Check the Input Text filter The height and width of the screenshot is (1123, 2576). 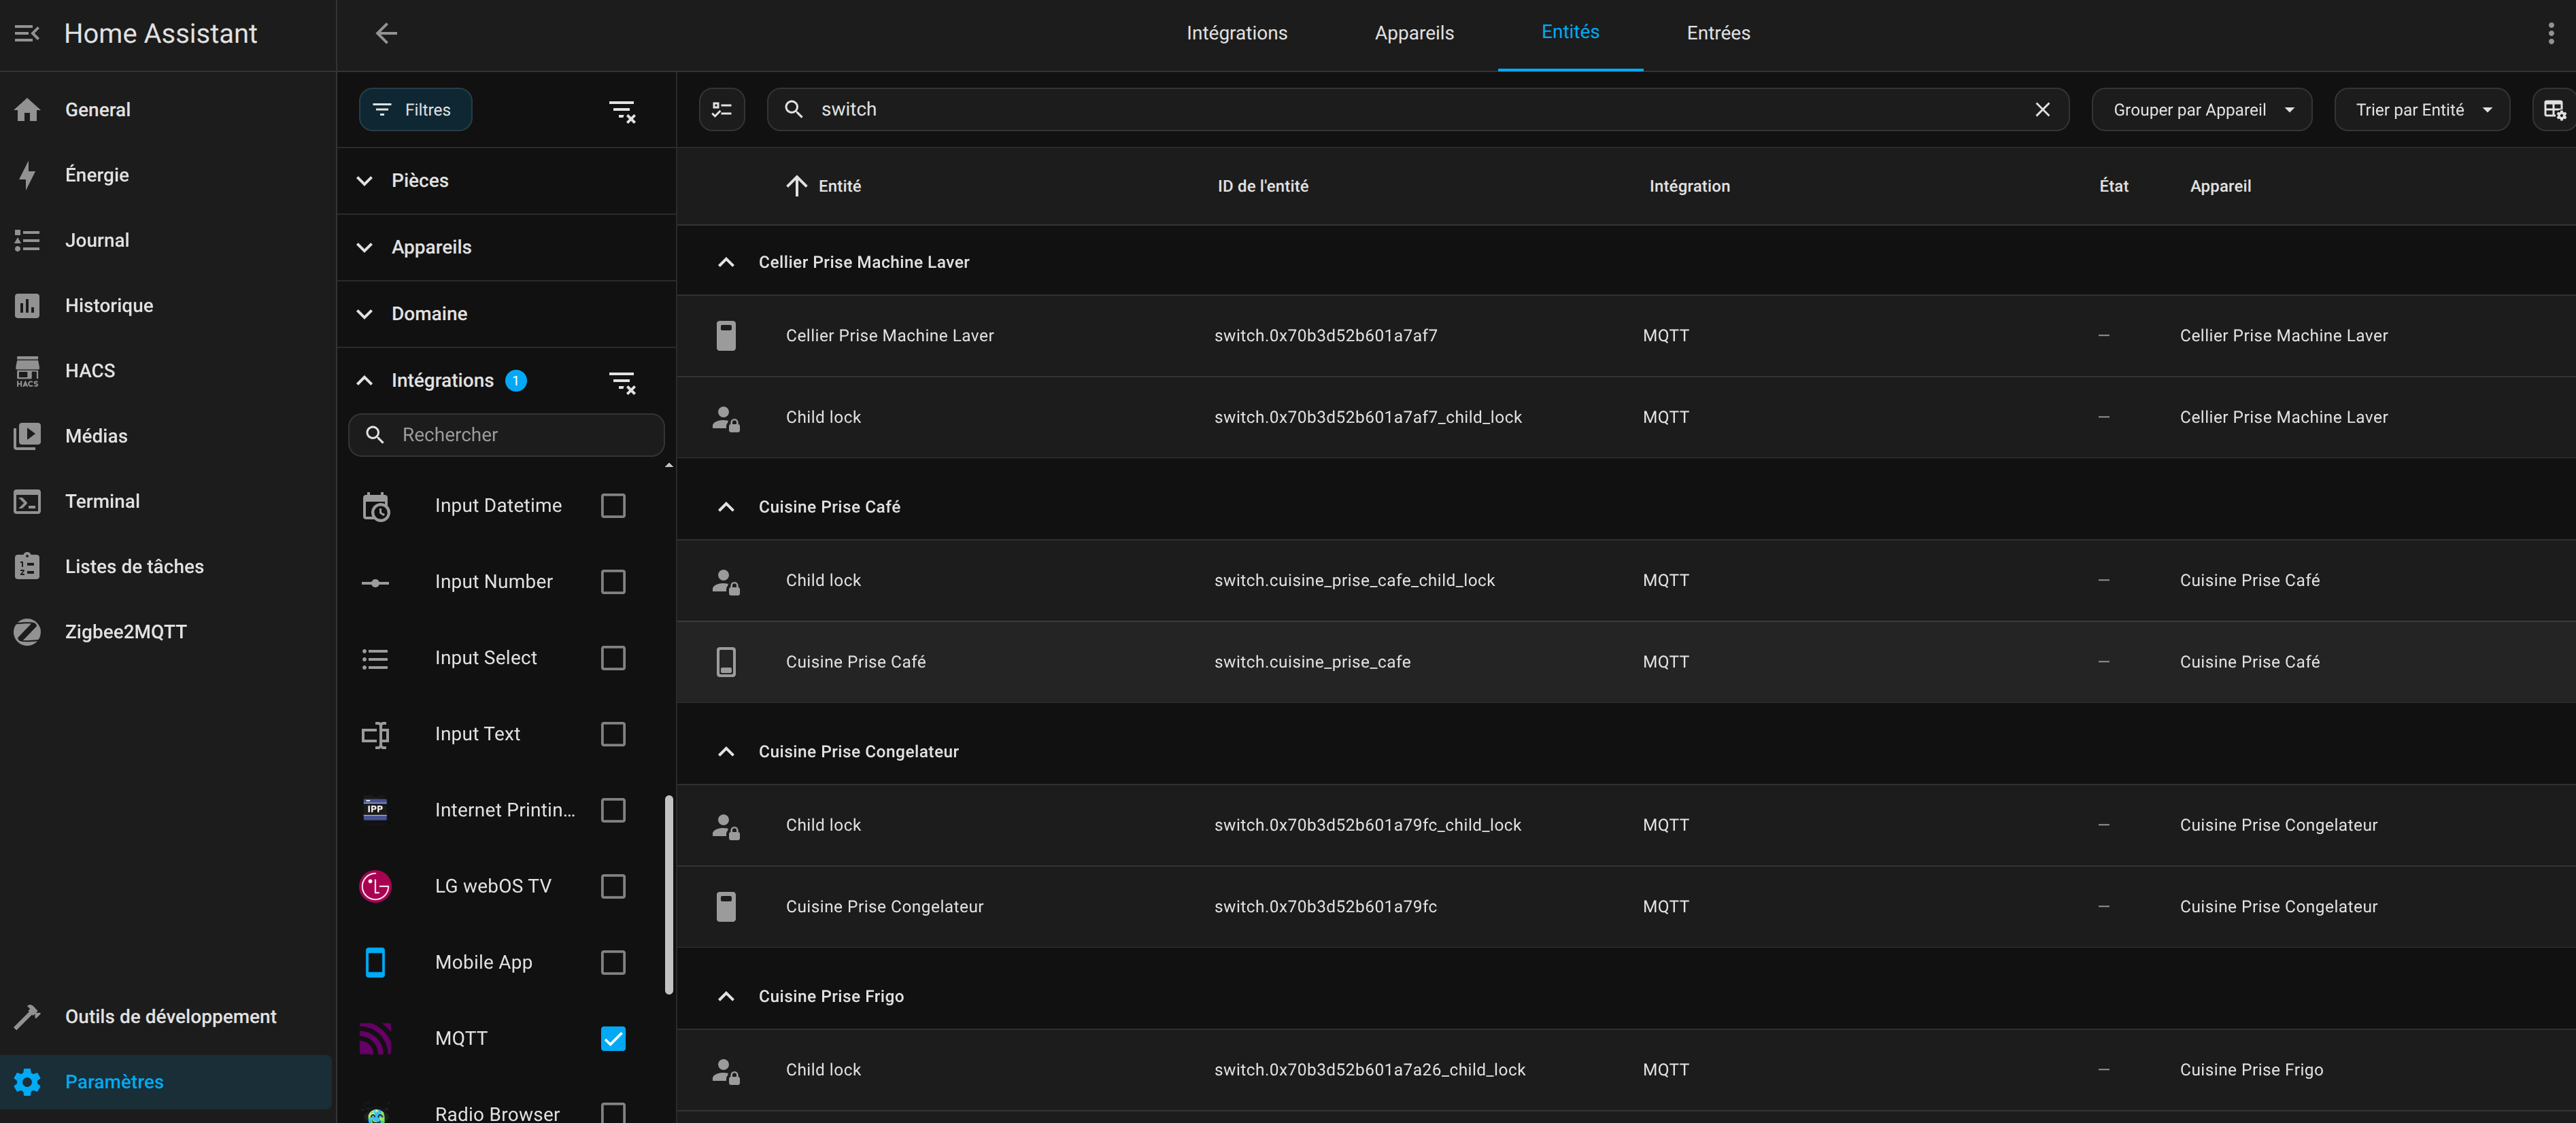(613, 734)
